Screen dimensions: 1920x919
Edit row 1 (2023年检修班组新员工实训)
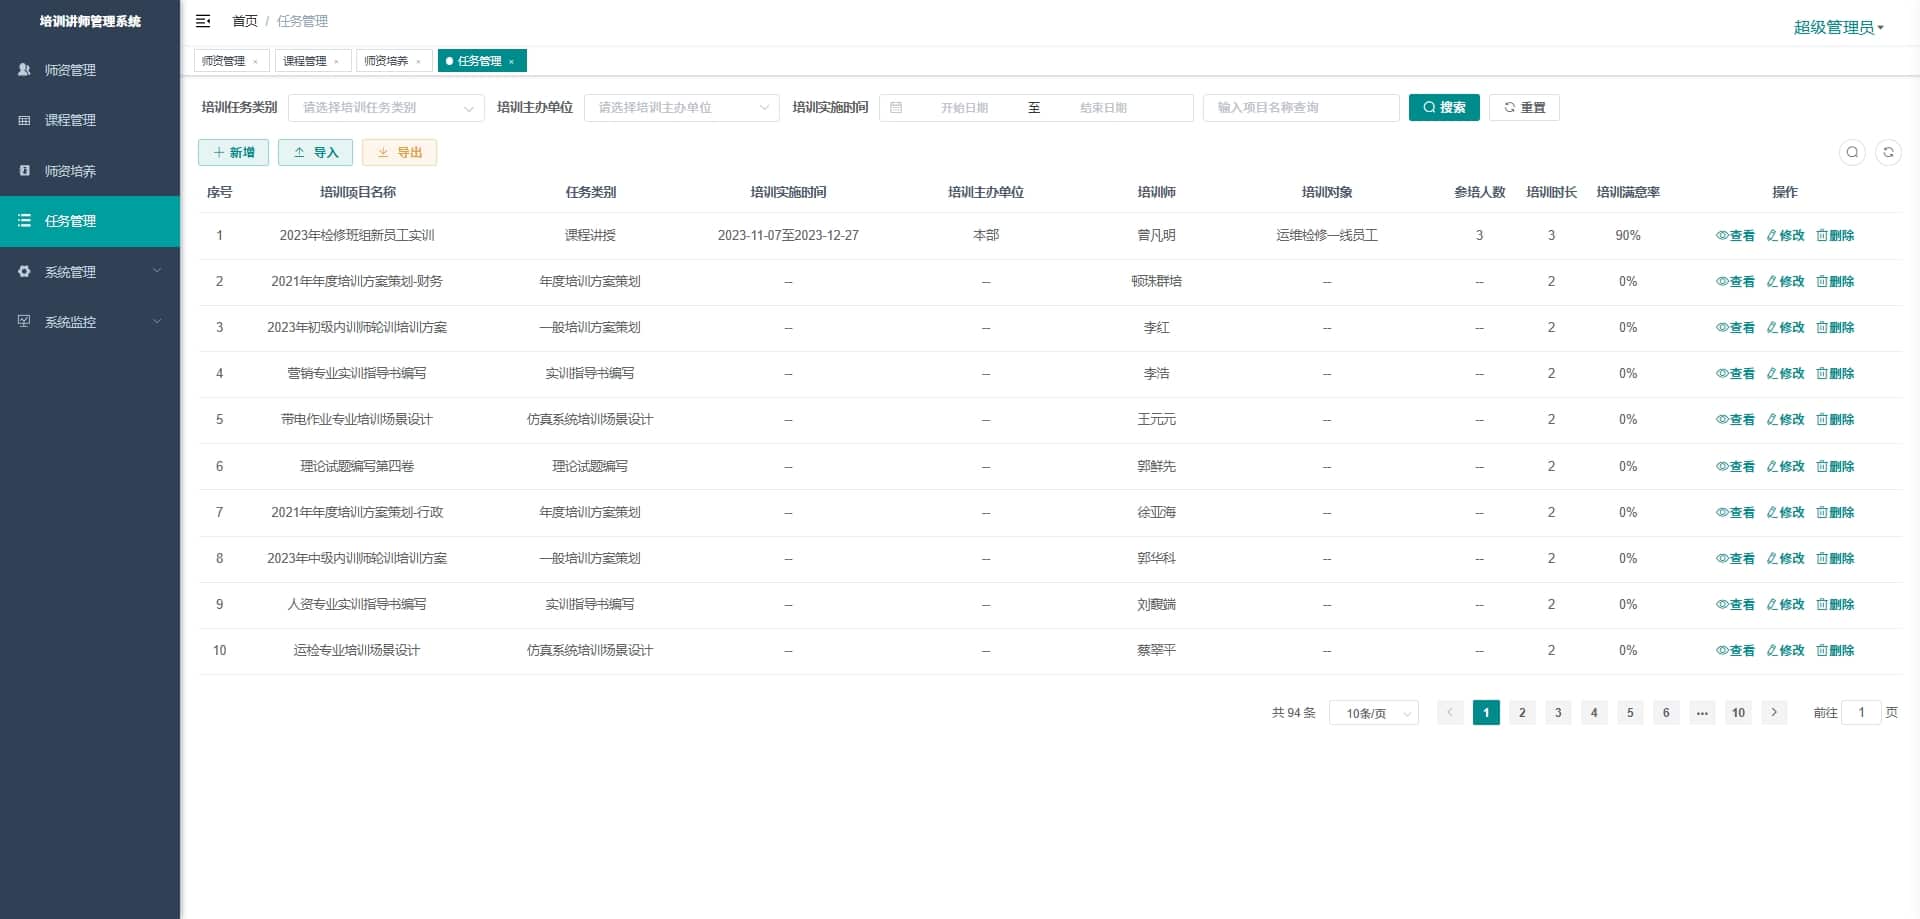tap(1785, 236)
